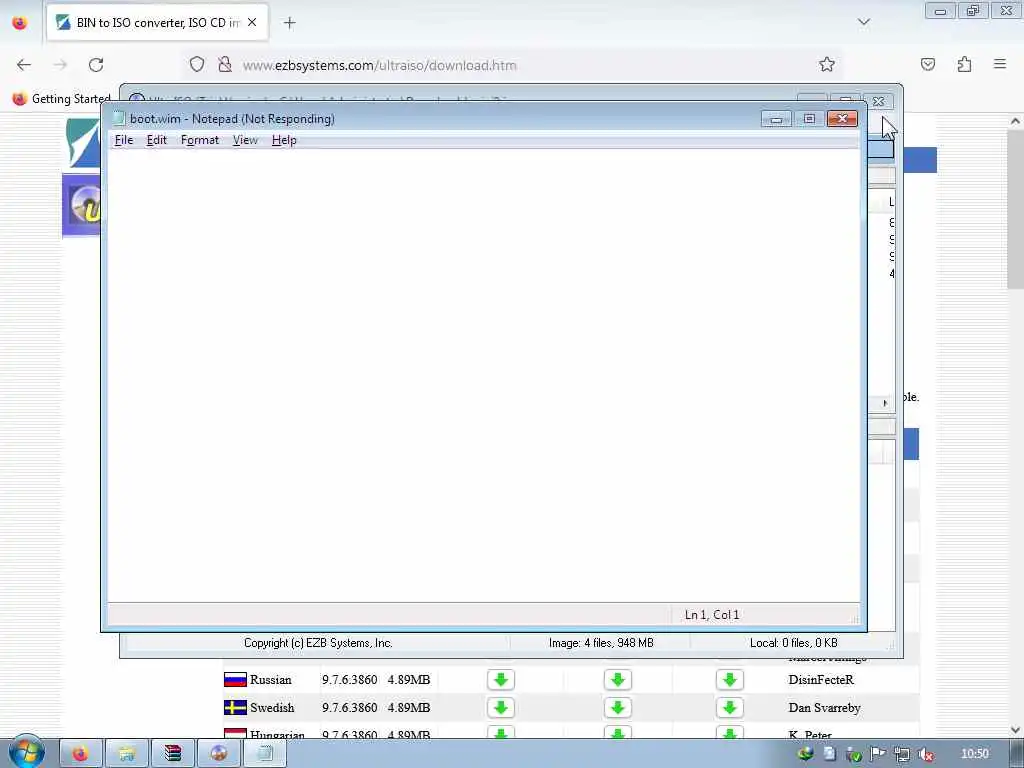Image resolution: width=1024 pixels, height=768 pixels.
Task: Open the Firefox hamburger application menu
Action: click(x=1000, y=65)
